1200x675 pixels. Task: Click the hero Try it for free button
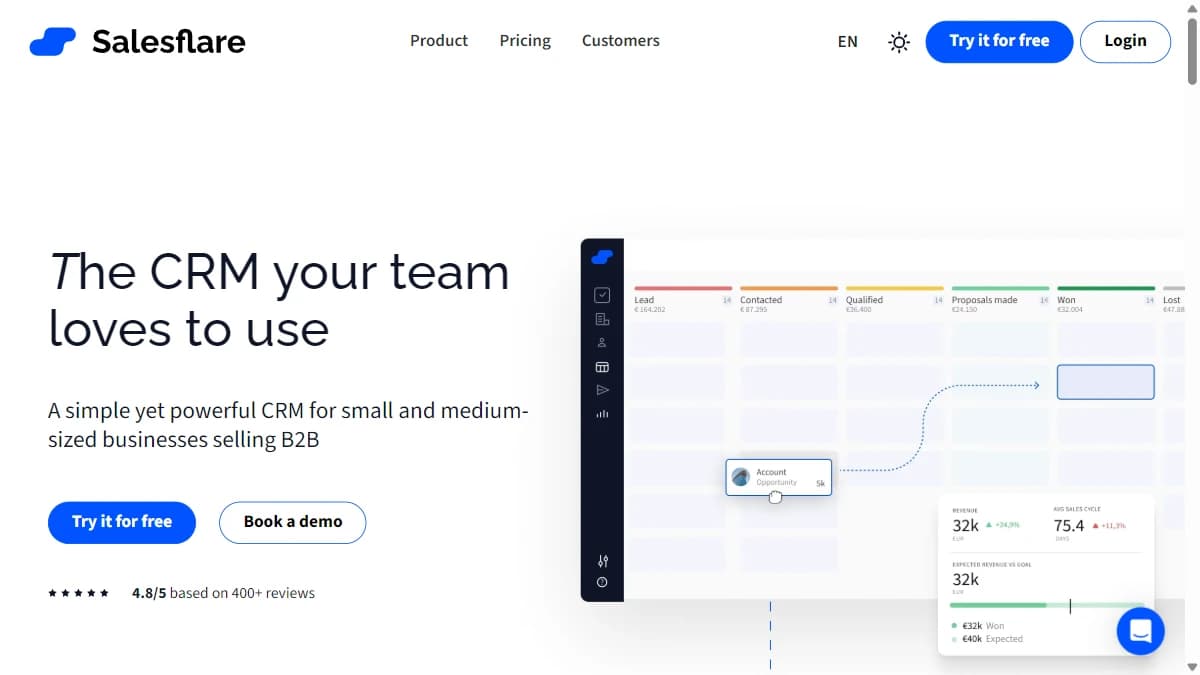(x=122, y=522)
